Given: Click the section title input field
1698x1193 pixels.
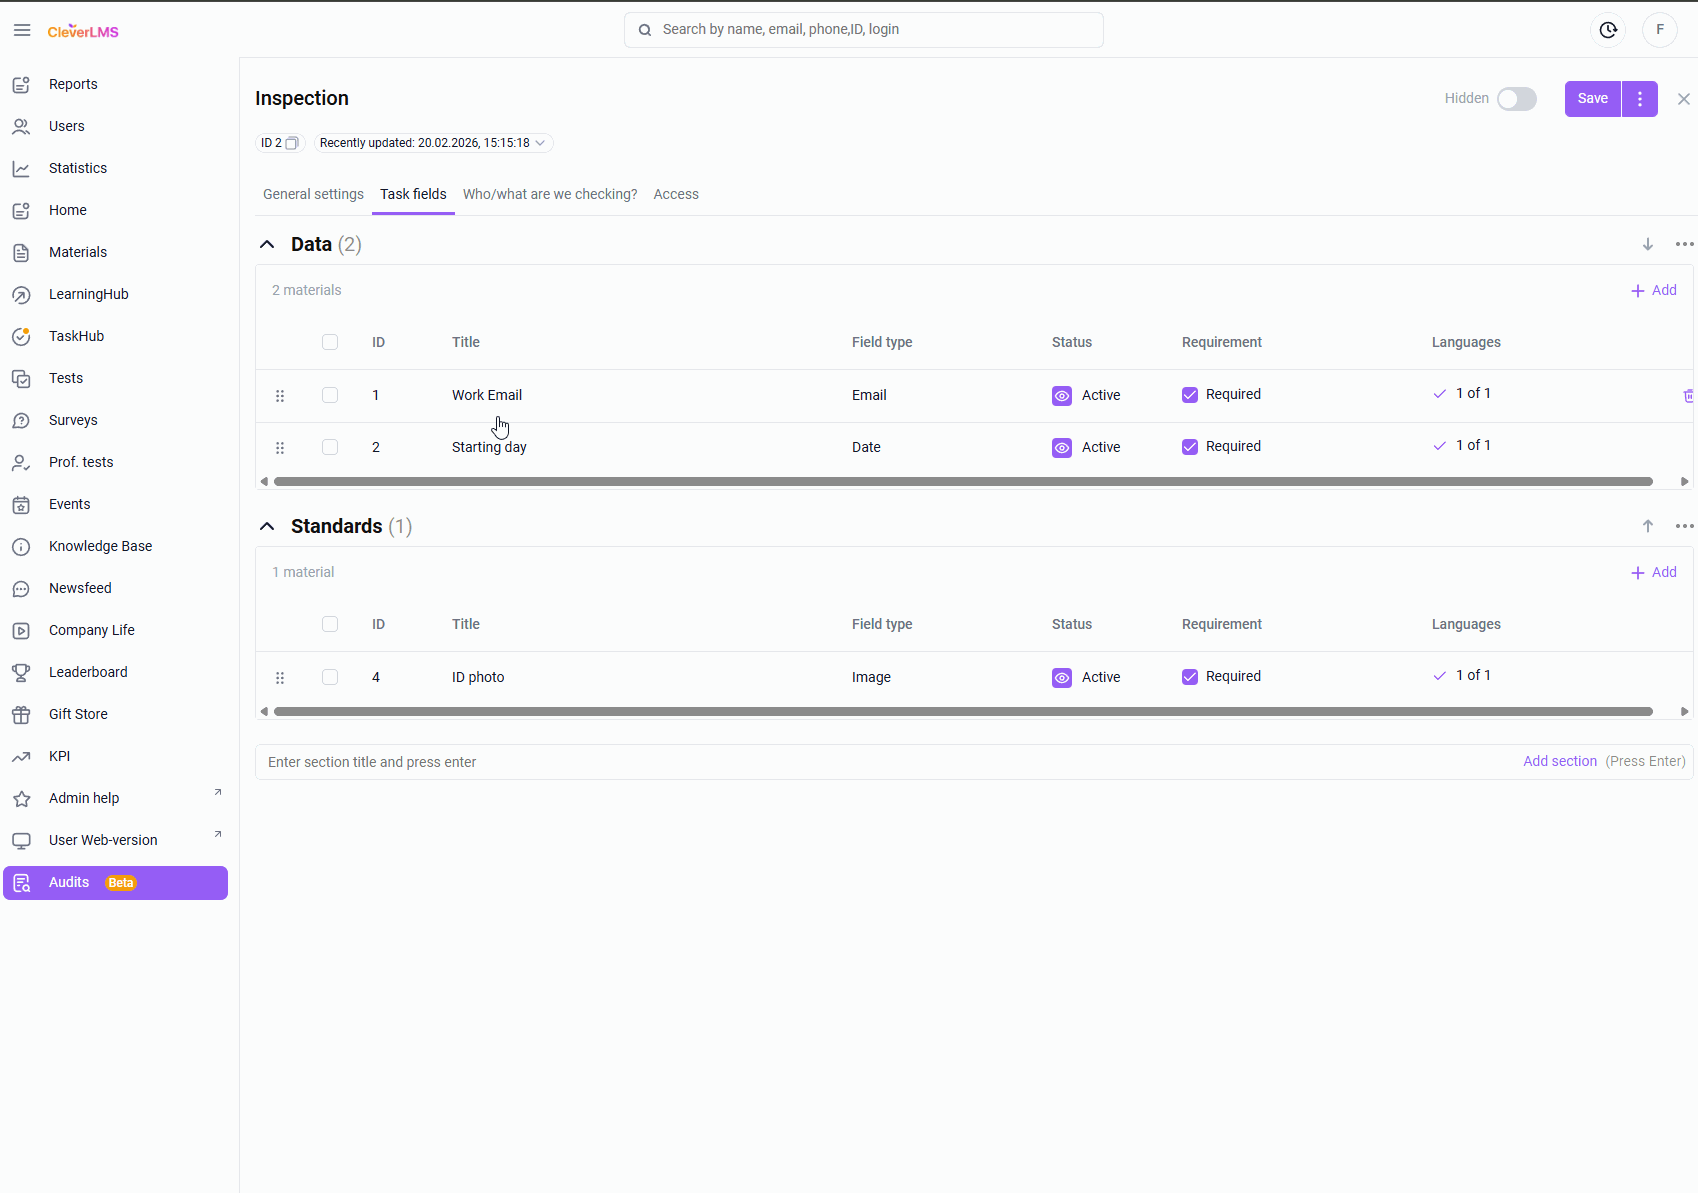Looking at the screenshot, I should [x=880, y=762].
